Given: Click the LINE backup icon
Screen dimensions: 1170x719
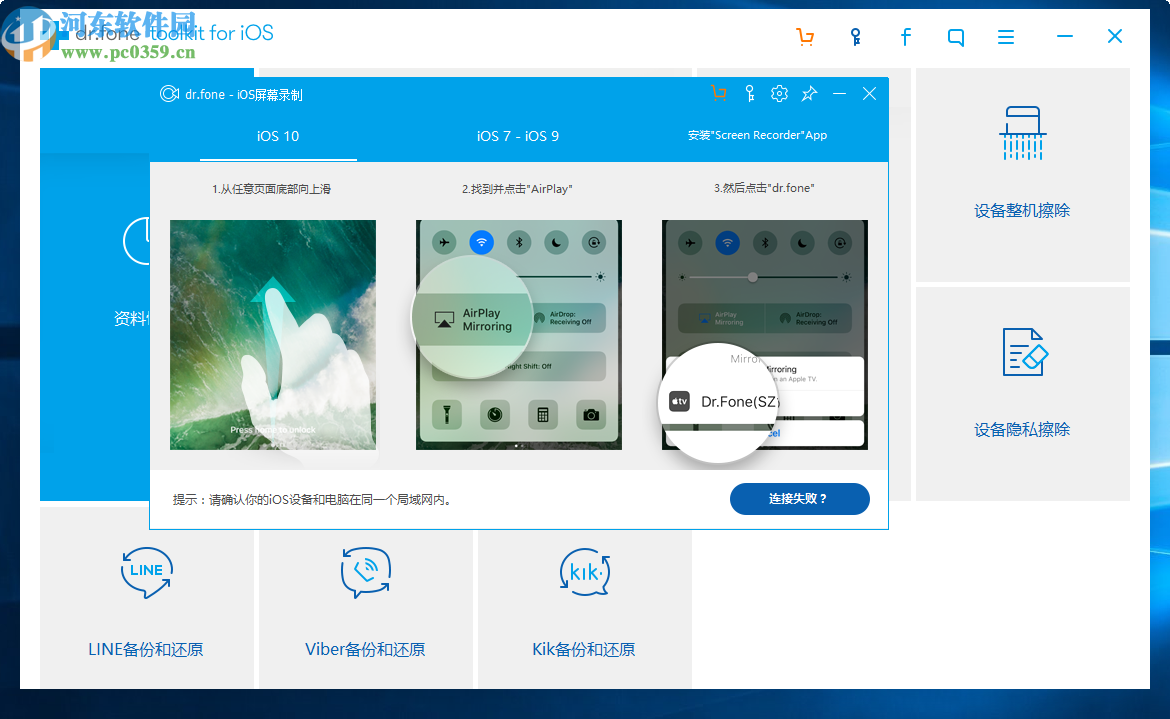Looking at the screenshot, I should pos(146,573).
